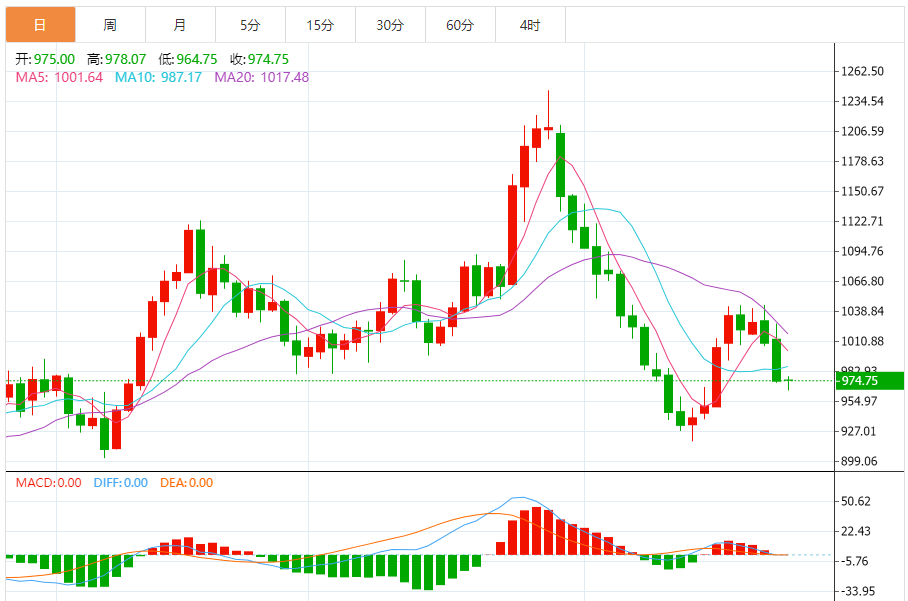This screenshot has width=908, height=601.
Task: Click the 开:975.00 open value
Action: [45, 59]
